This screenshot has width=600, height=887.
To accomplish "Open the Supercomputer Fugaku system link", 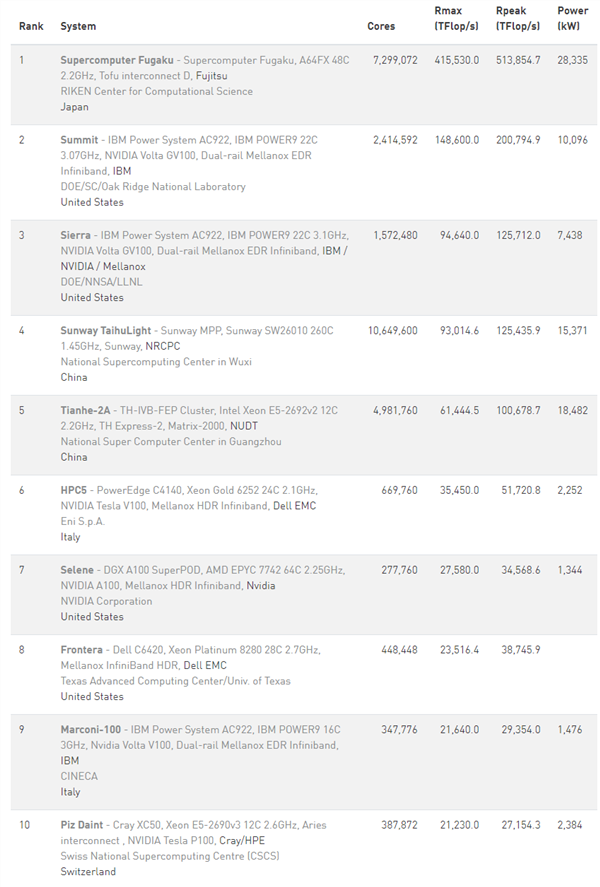I will [x=118, y=60].
